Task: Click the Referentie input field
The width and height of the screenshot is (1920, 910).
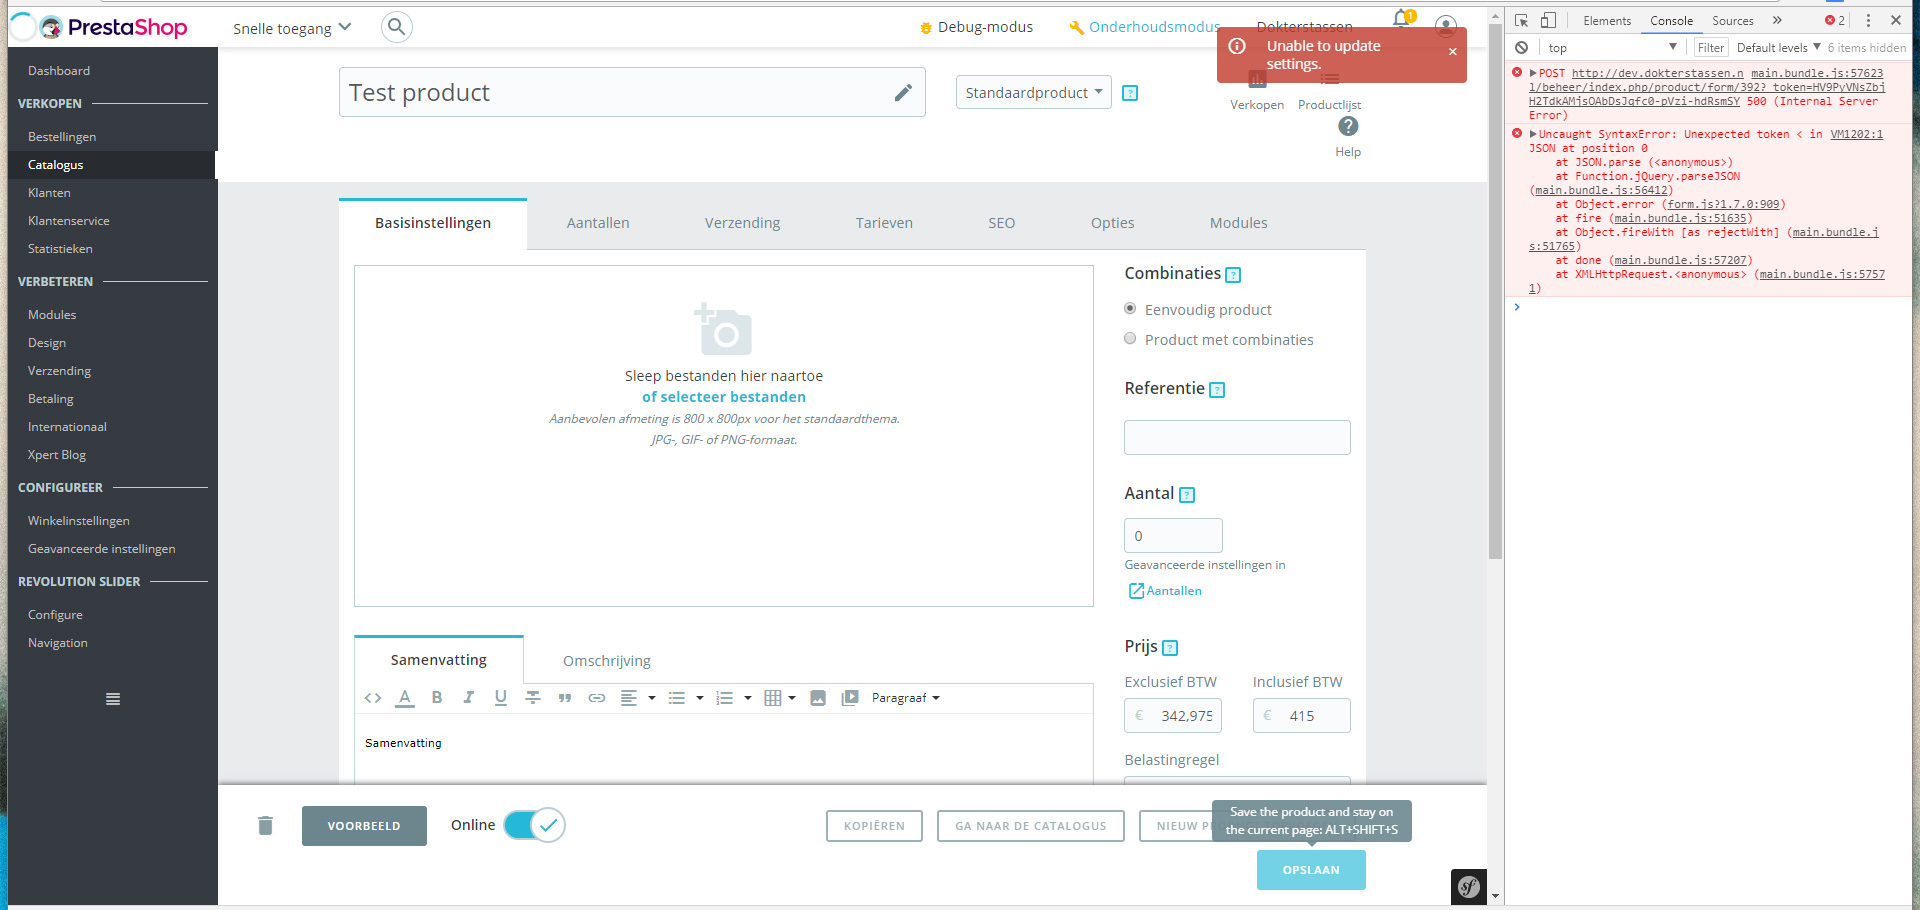Action: click(x=1237, y=438)
